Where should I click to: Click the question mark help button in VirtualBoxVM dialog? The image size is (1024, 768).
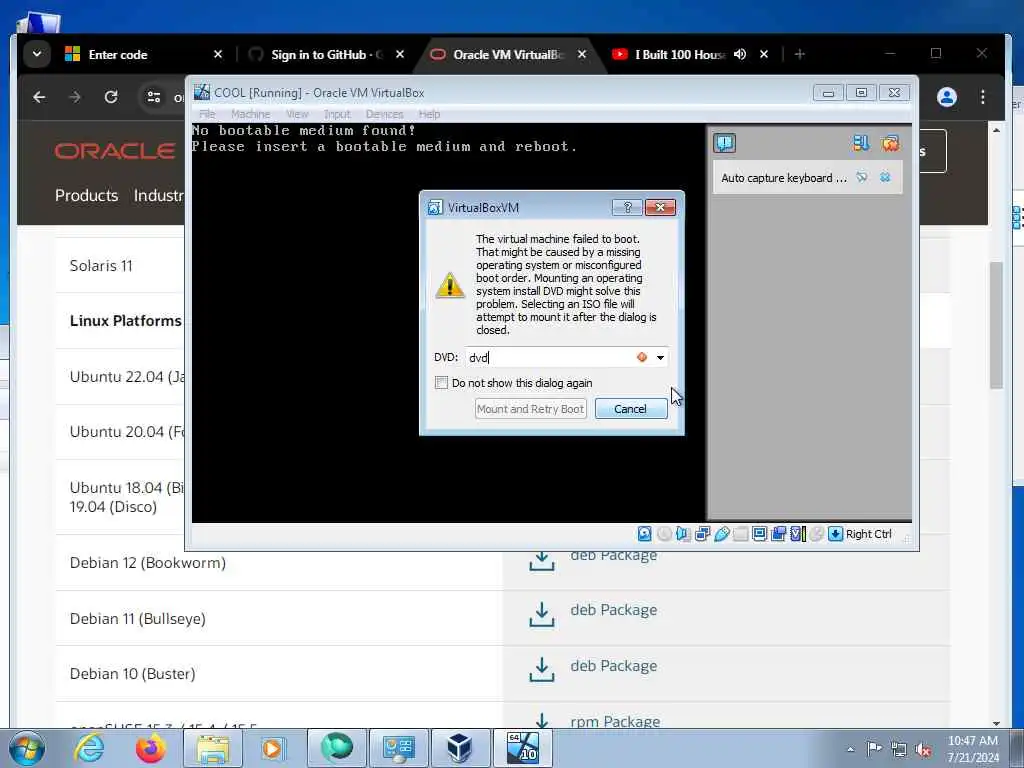[628, 207]
